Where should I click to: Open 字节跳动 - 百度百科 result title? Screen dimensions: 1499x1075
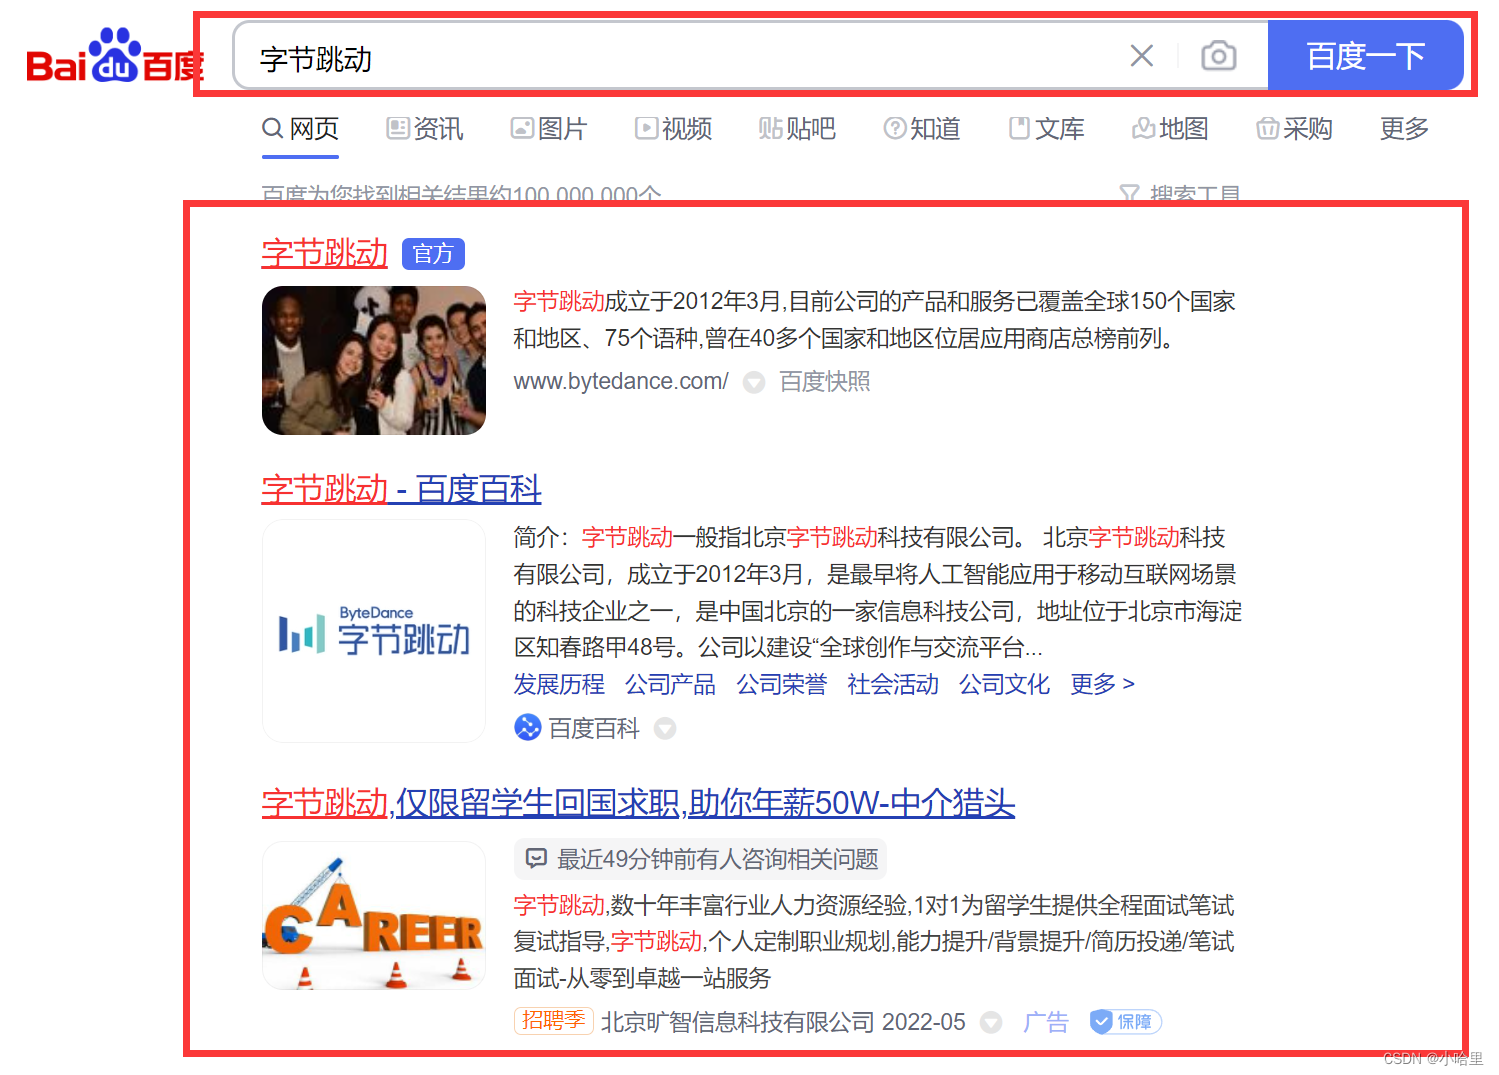tap(401, 489)
